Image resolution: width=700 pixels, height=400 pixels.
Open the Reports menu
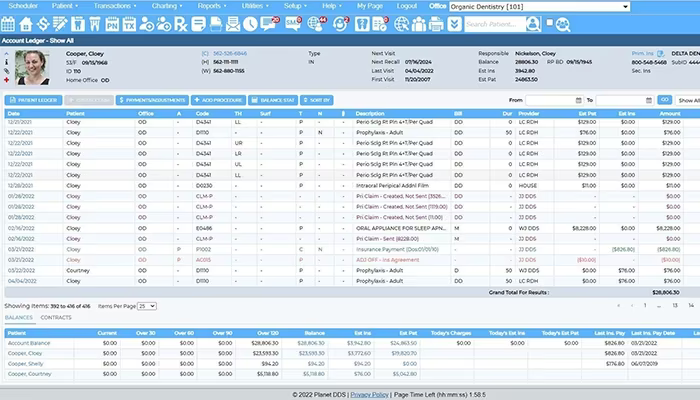tap(212, 6)
